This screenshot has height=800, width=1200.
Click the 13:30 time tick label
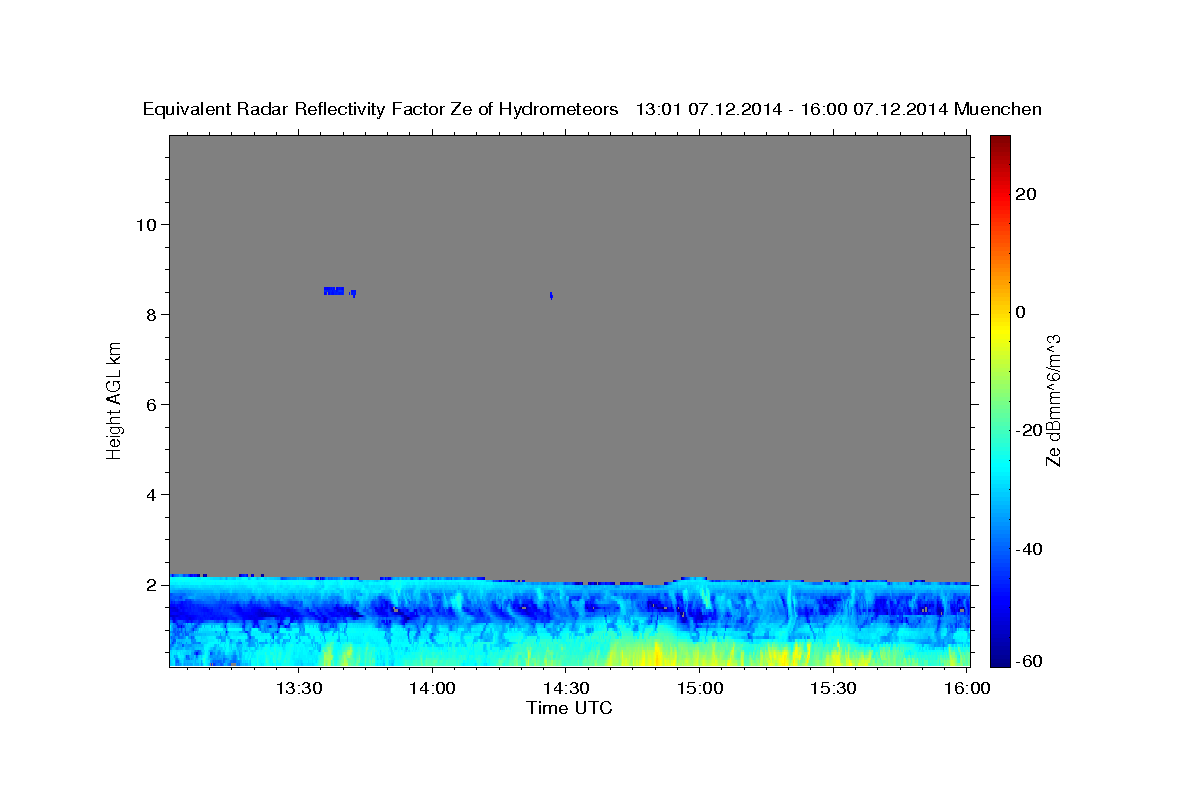click(298, 688)
